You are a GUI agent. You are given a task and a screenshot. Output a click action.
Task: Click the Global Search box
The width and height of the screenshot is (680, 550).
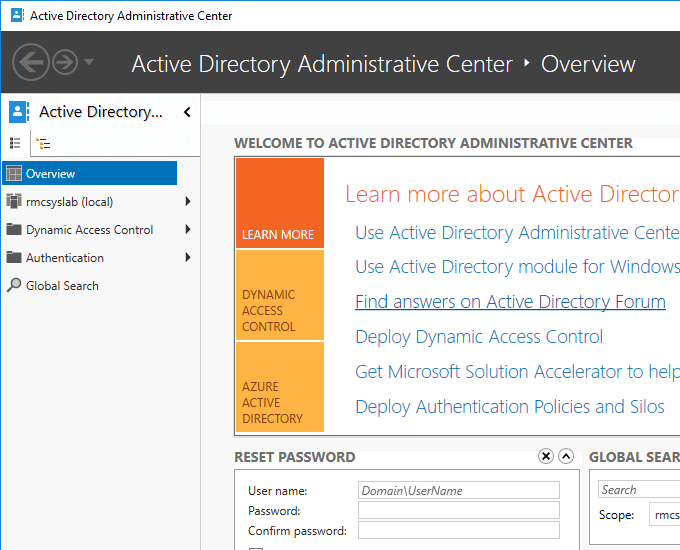(639, 489)
